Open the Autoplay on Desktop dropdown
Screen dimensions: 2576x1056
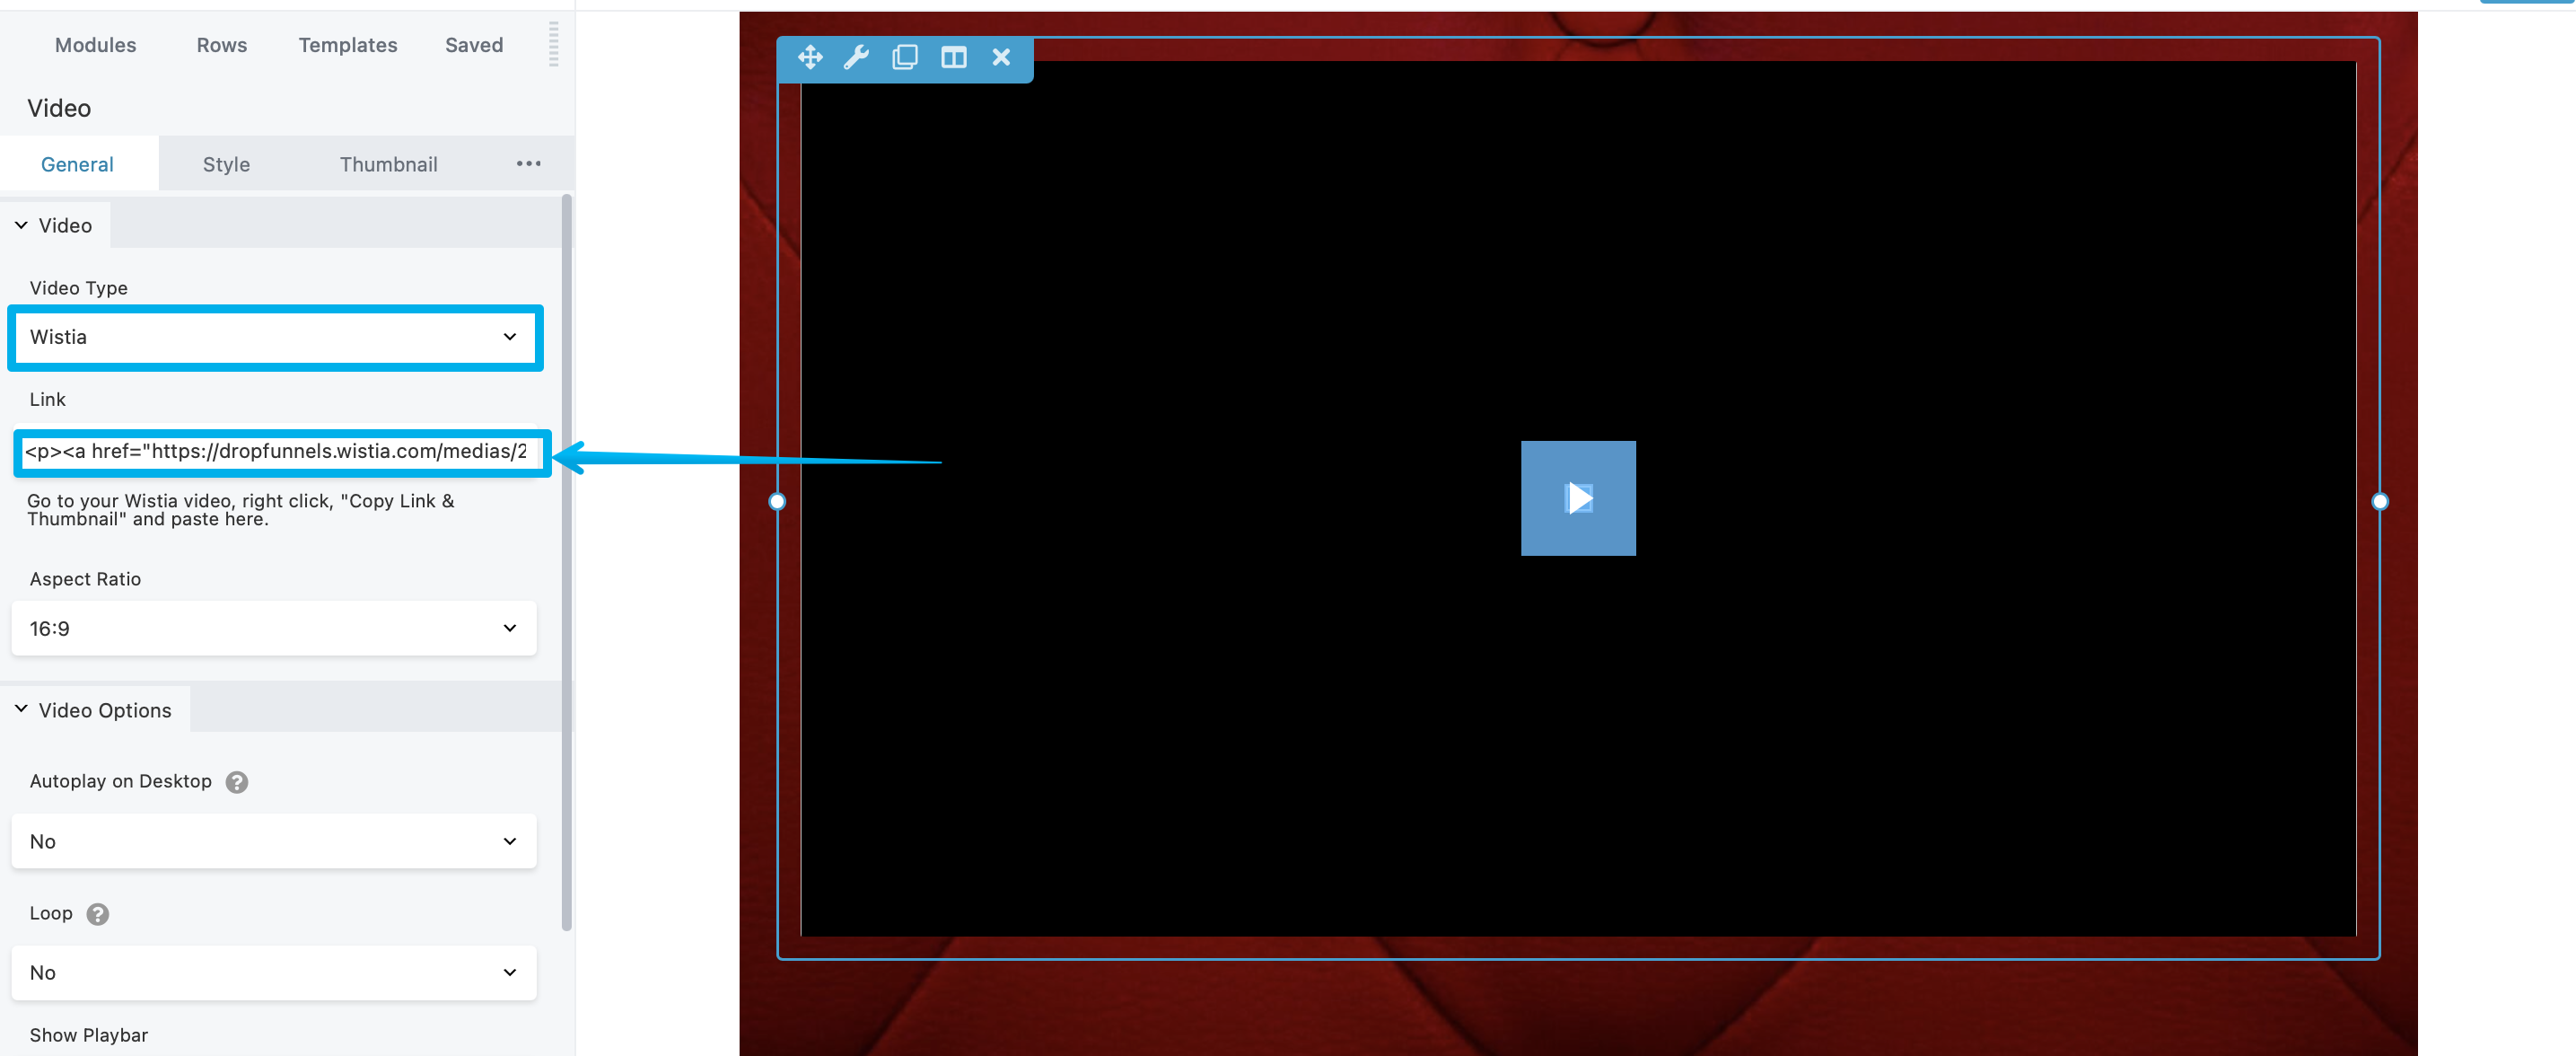click(274, 842)
